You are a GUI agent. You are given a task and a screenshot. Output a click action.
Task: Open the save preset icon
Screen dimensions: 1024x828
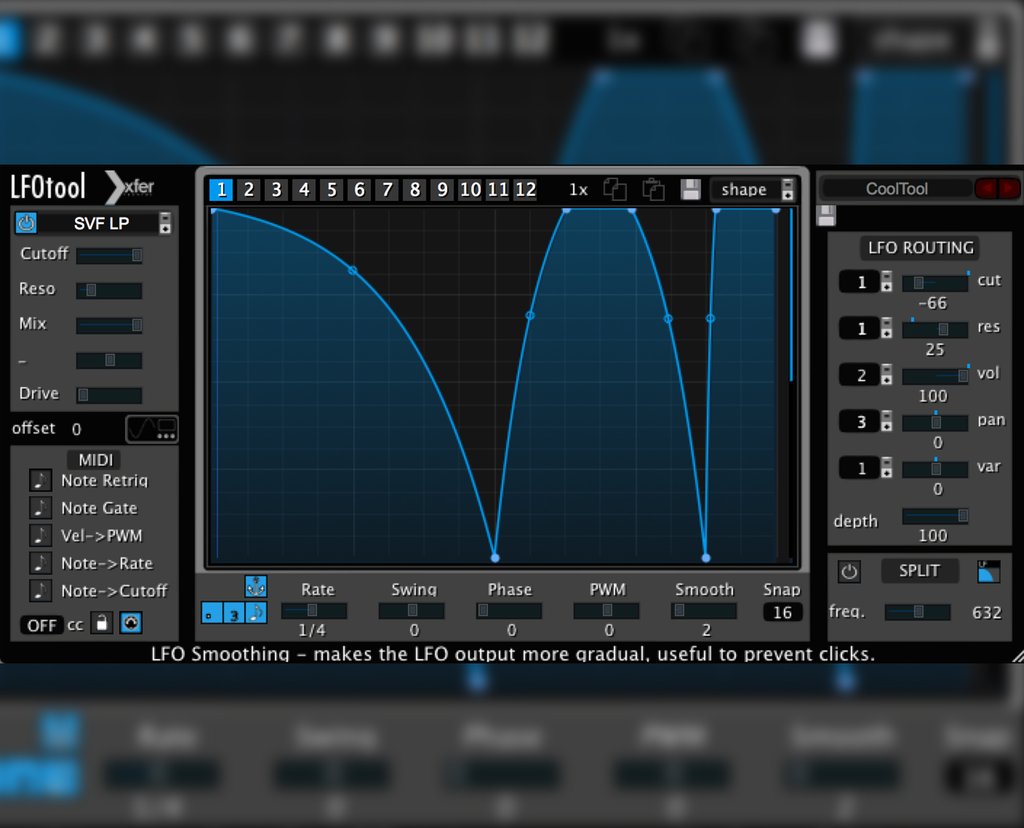[x=690, y=190]
